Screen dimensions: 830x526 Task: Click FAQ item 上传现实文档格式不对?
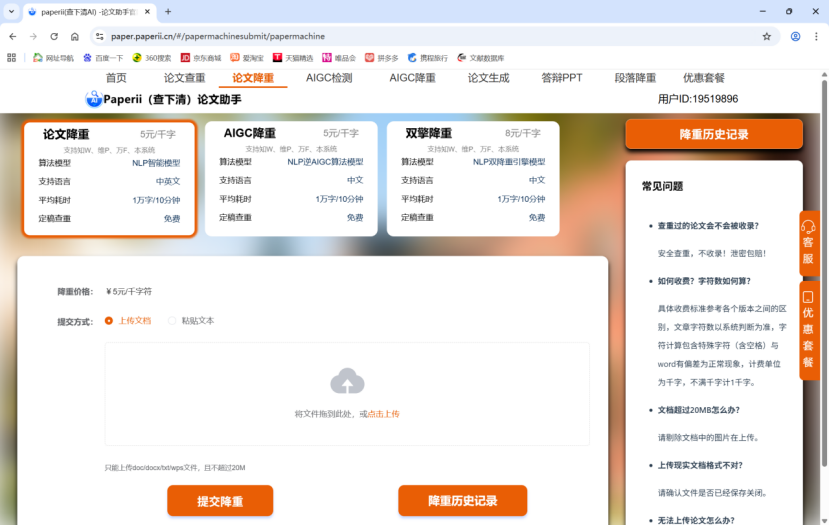pos(700,465)
